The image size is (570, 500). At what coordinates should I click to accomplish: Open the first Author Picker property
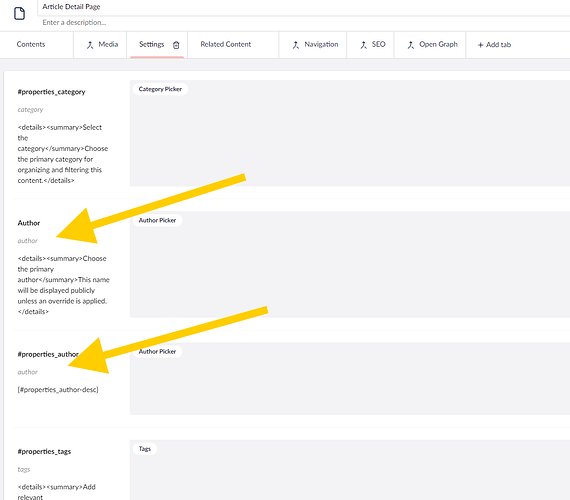click(157, 220)
